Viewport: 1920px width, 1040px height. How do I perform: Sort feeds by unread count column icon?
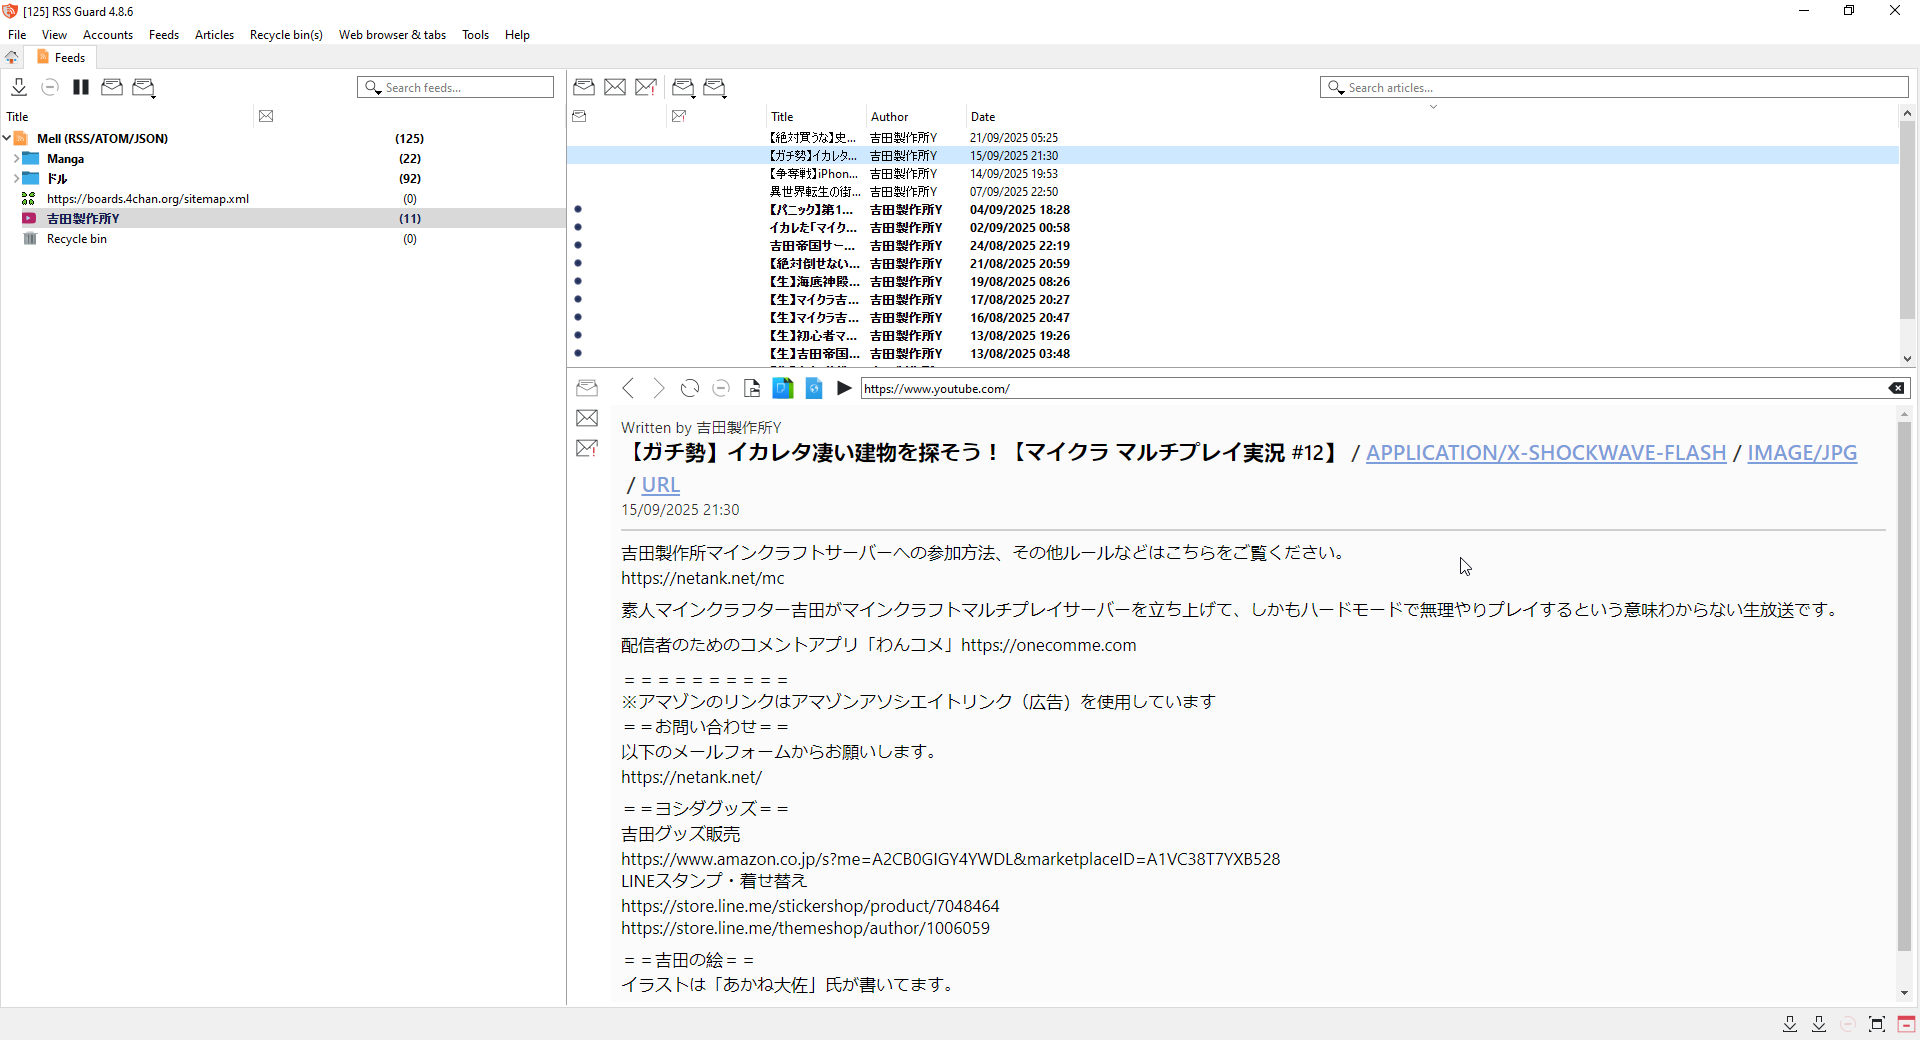coord(266,116)
